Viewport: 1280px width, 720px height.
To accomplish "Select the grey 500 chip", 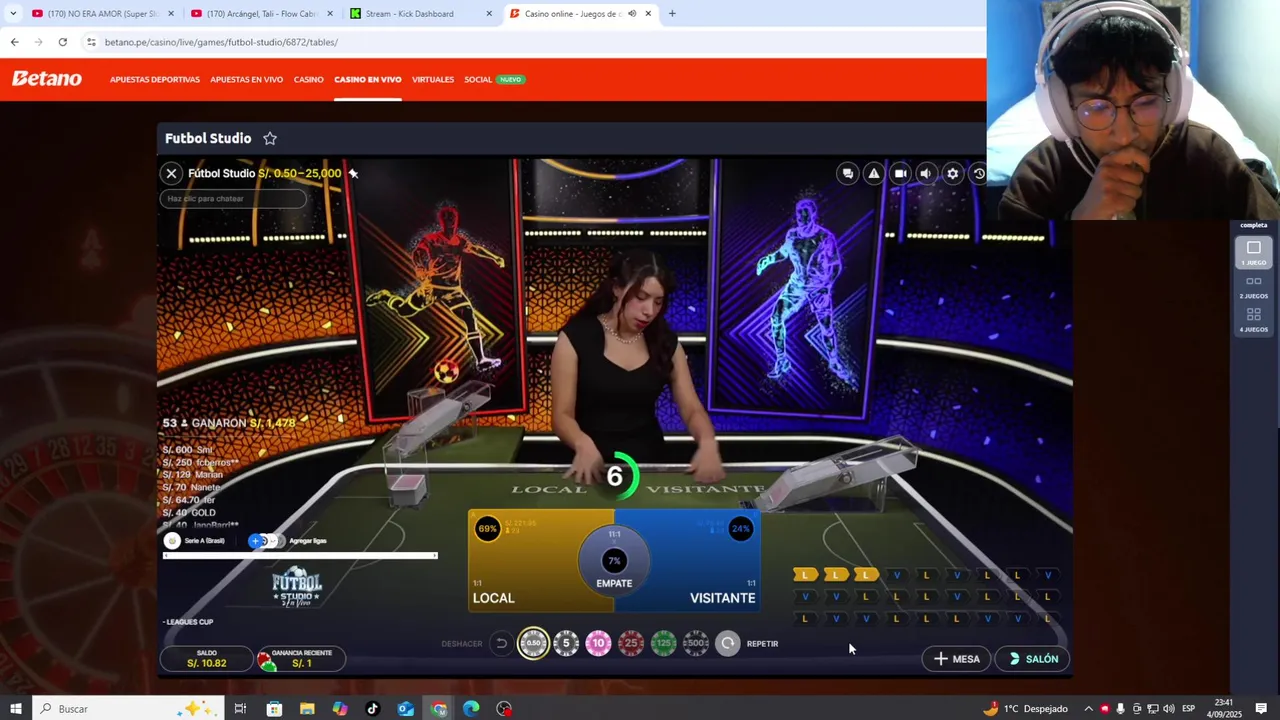I will pyautogui.click(x=696, y=643).
